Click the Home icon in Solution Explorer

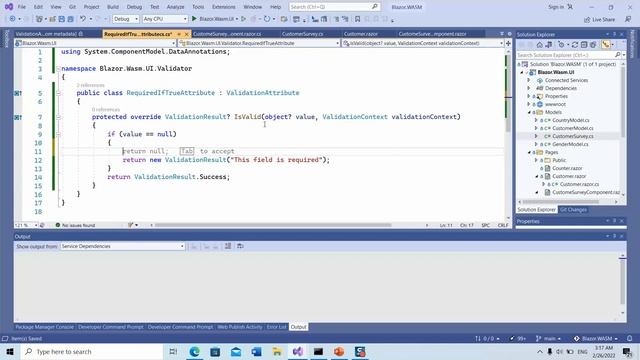pyautogui.click(x=540, y=45)
